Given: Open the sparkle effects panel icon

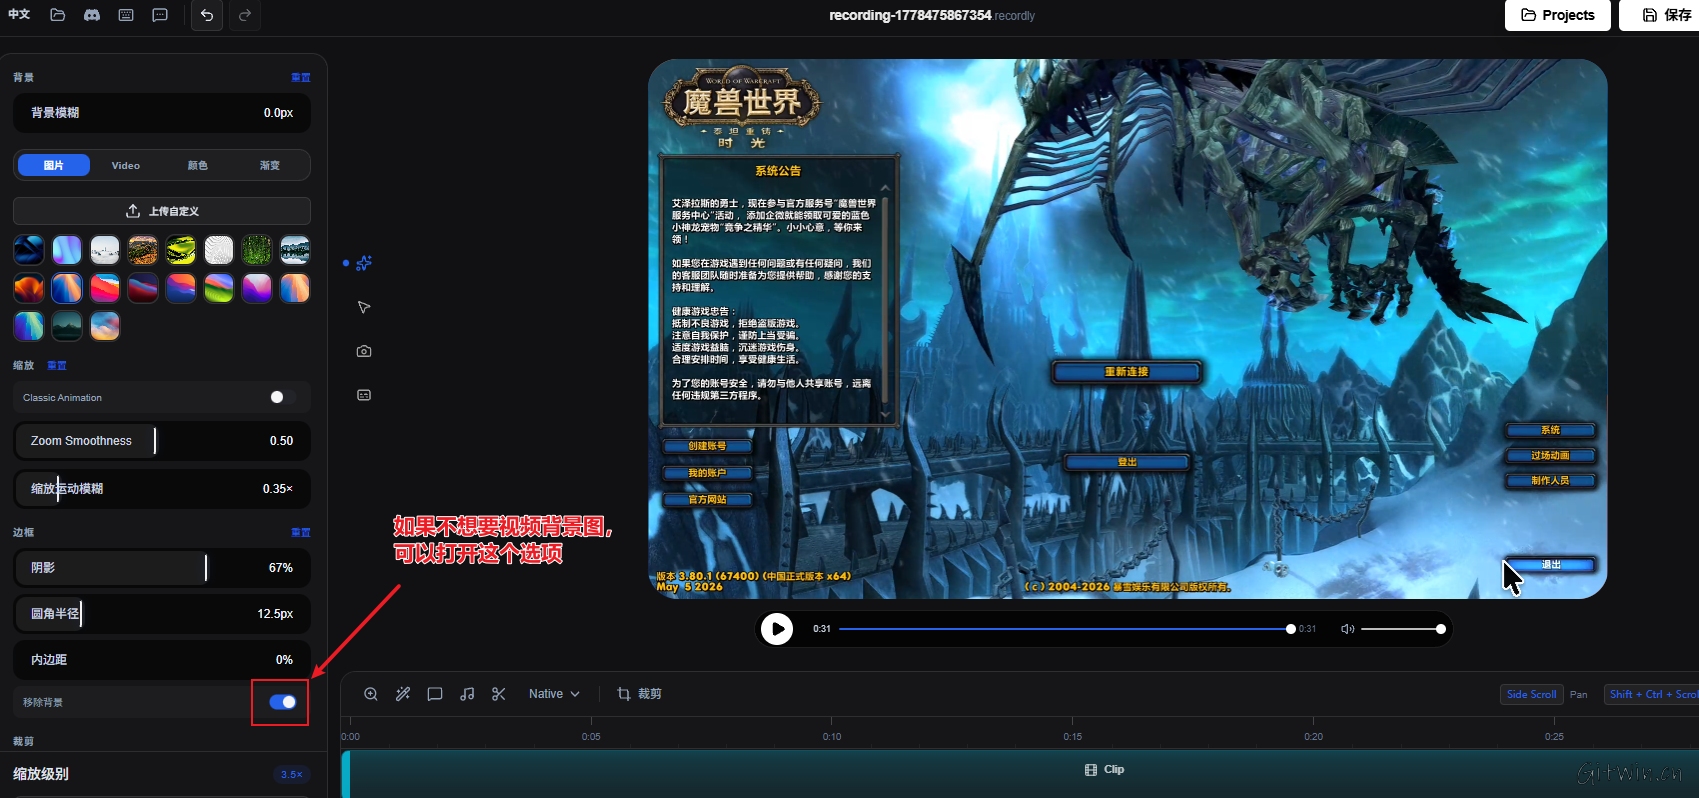Looking at the screenshot, I should 364,263.
